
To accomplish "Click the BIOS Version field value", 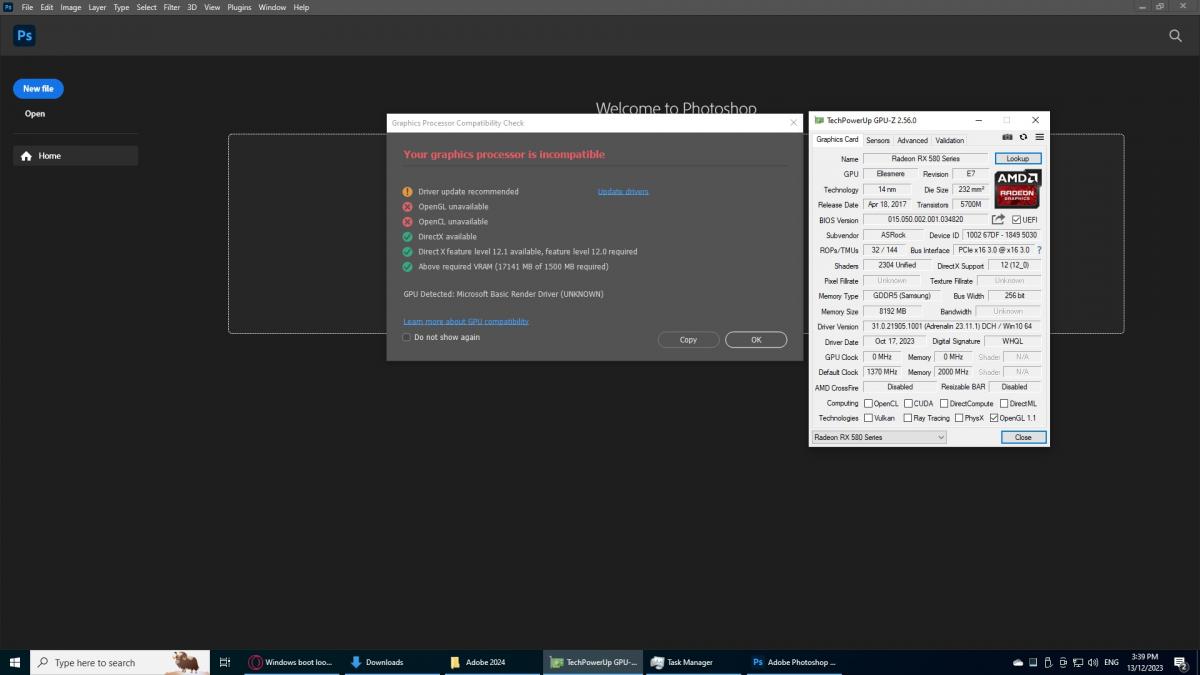I will pos(925,219).
